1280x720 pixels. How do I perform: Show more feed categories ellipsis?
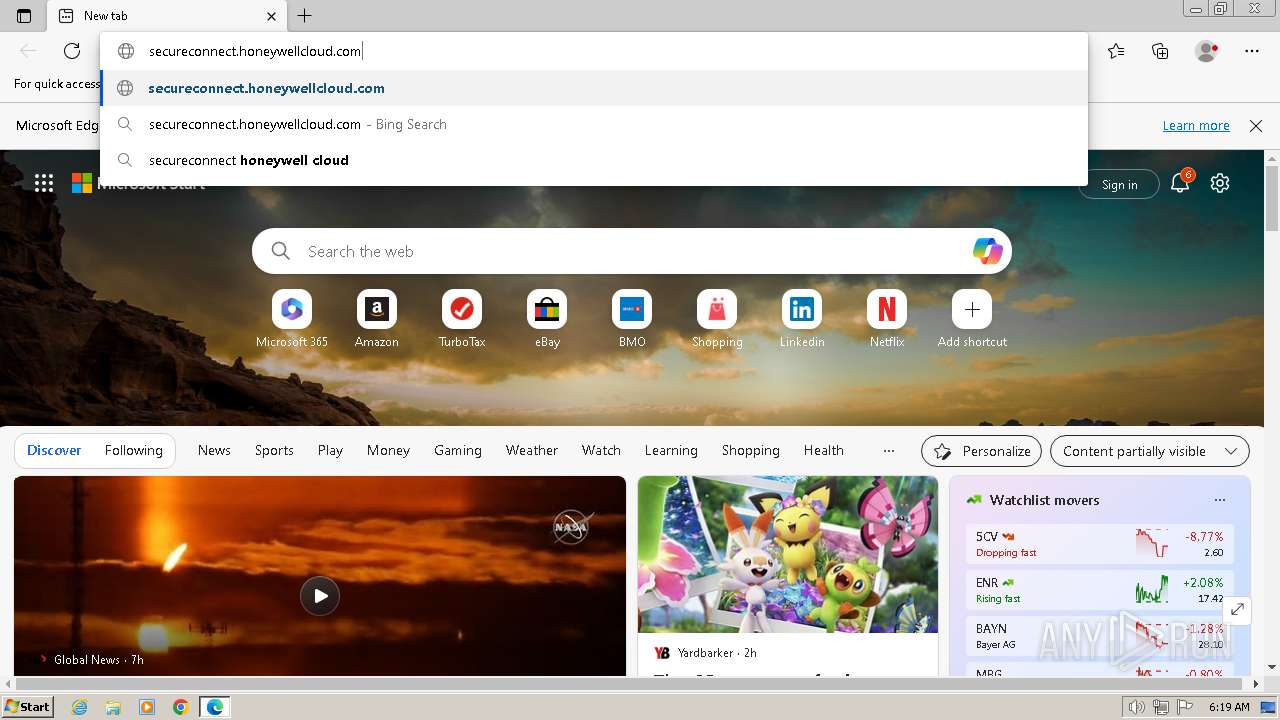pyautogui.click(x=889, y=451)
